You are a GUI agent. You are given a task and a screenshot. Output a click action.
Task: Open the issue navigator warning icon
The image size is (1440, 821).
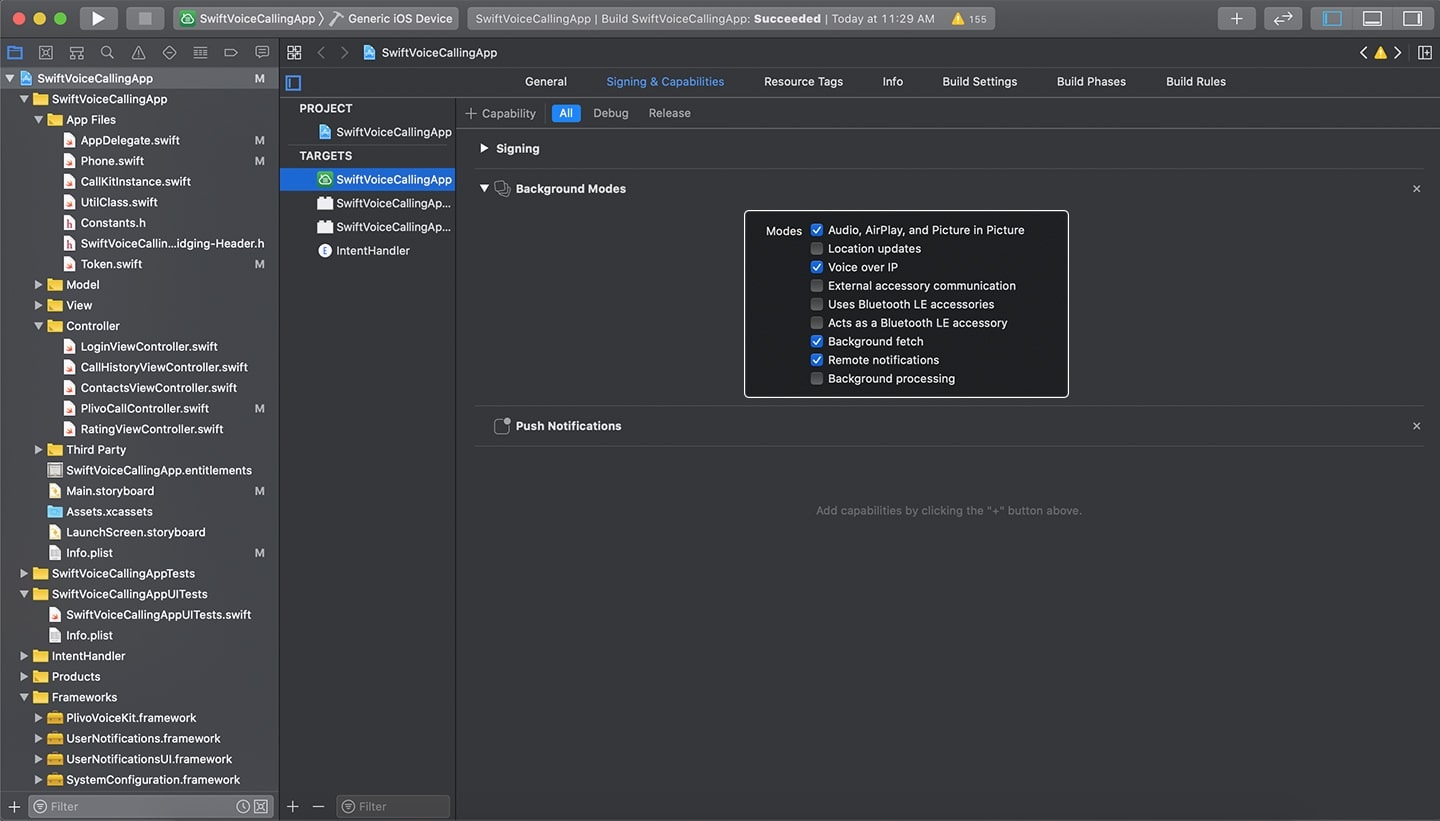138,53
